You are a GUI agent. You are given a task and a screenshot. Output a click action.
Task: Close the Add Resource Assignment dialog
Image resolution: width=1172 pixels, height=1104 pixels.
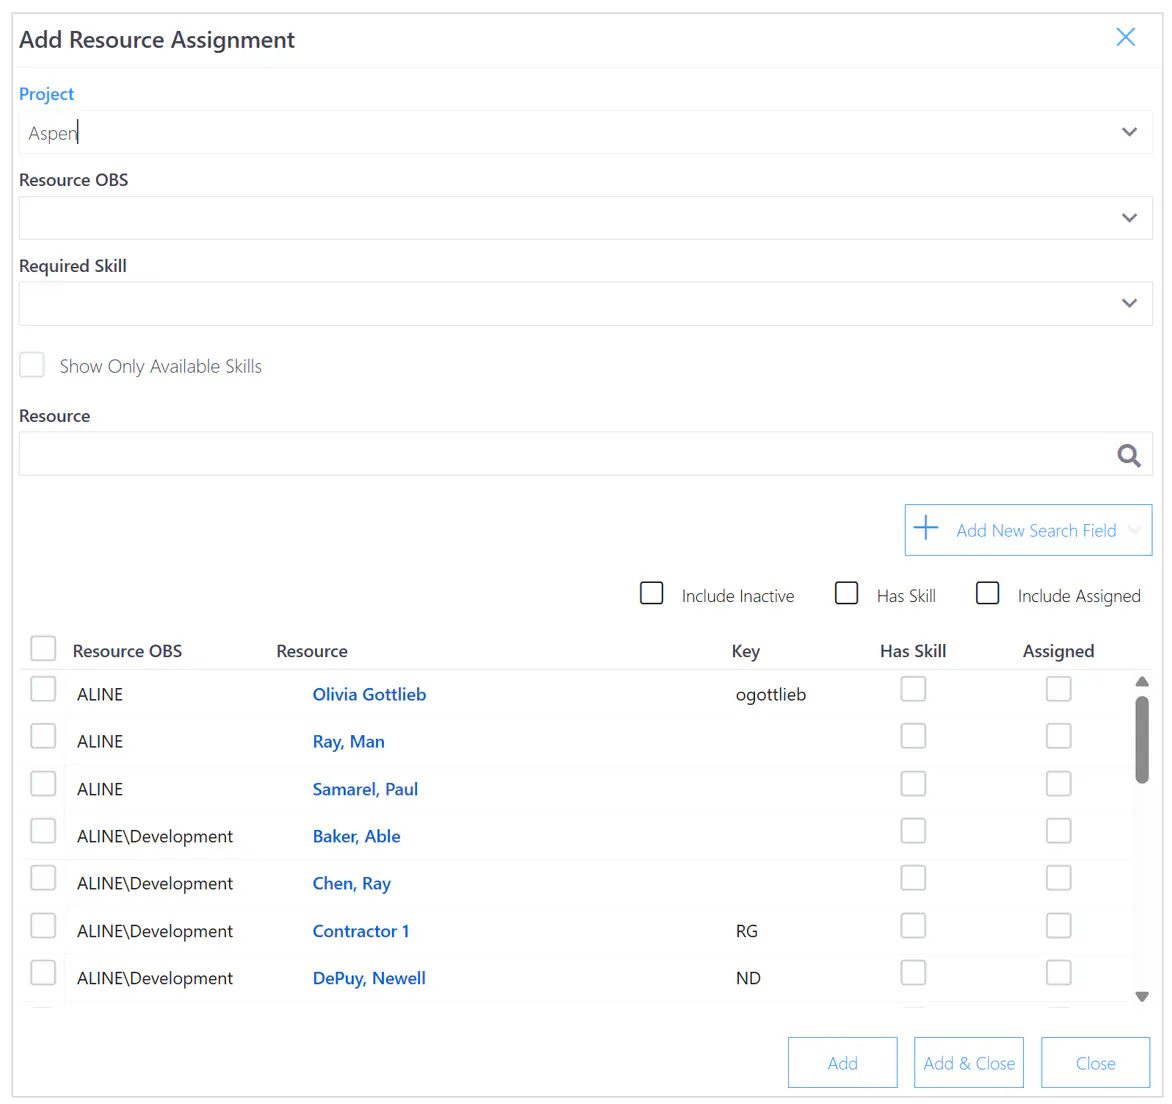click(1125, 37)
